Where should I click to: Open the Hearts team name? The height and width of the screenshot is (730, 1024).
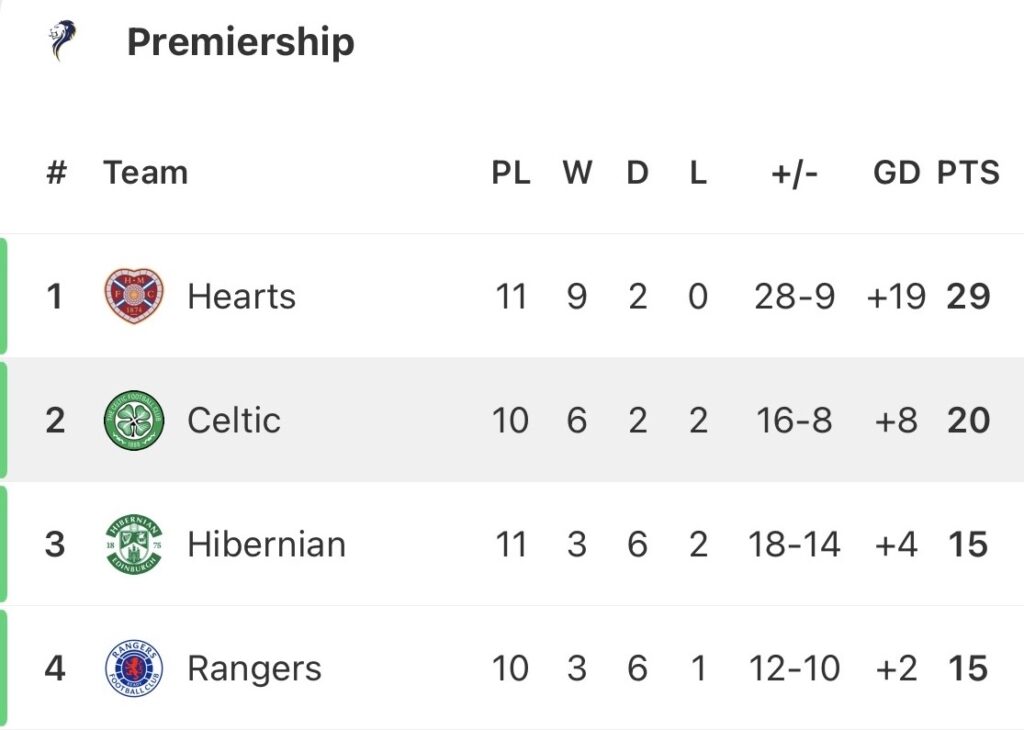pyautogui.click(x=241, y=297)
